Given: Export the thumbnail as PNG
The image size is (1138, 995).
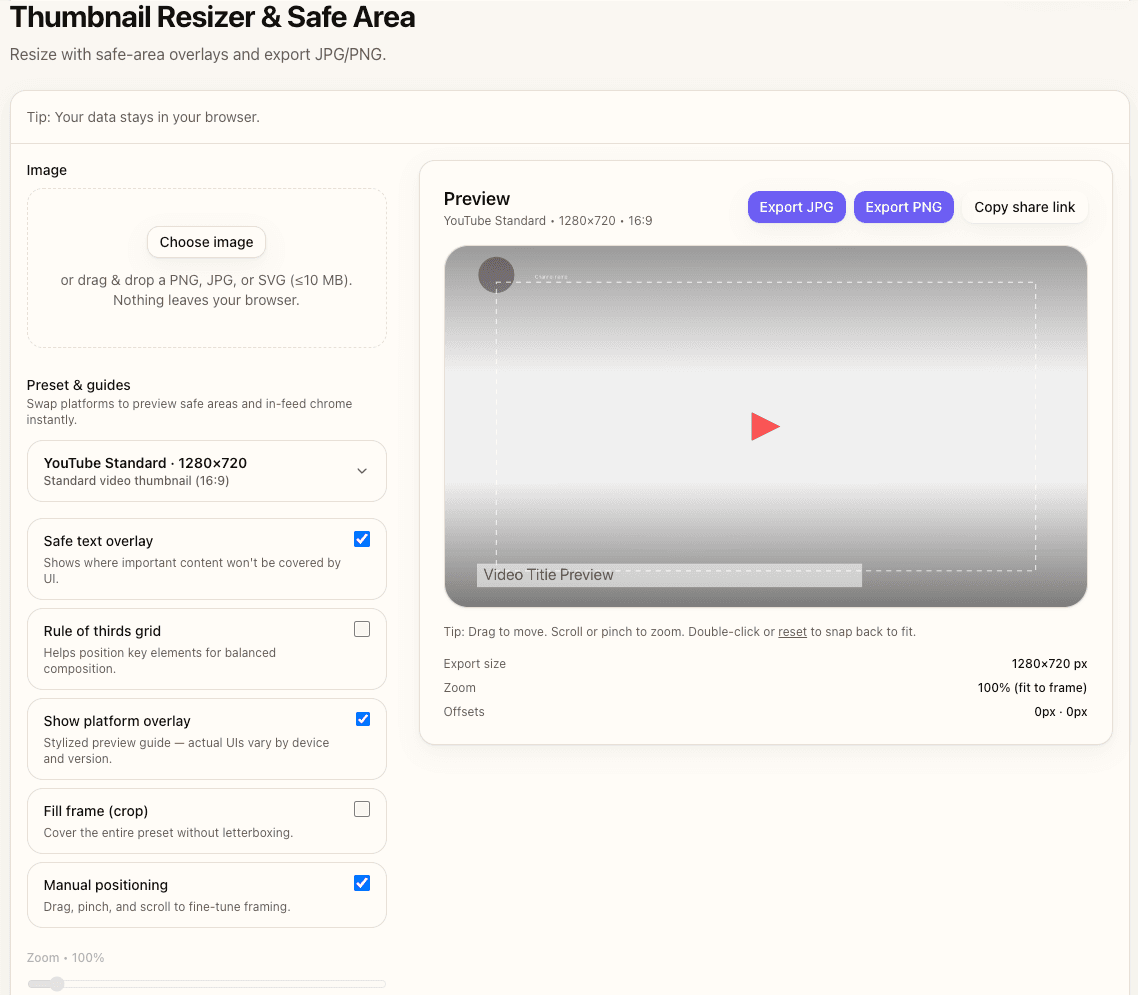Looking at the screenshot, I should tap(903, 207).
